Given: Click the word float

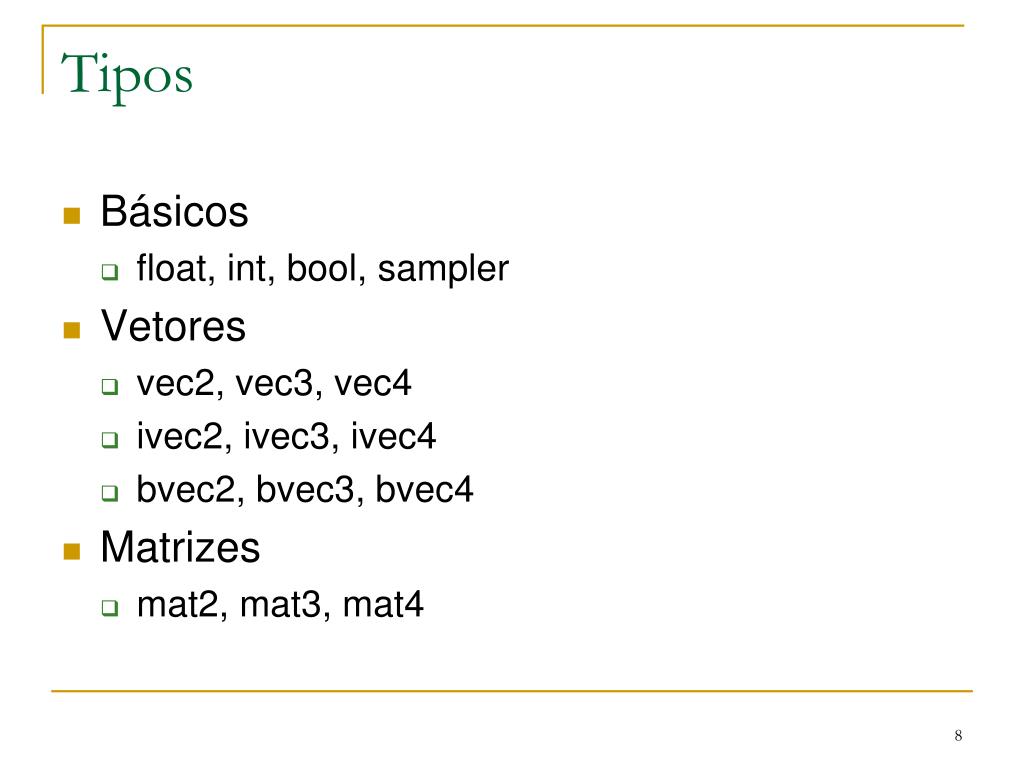Looking at the screenshot, I should [172, 268].
